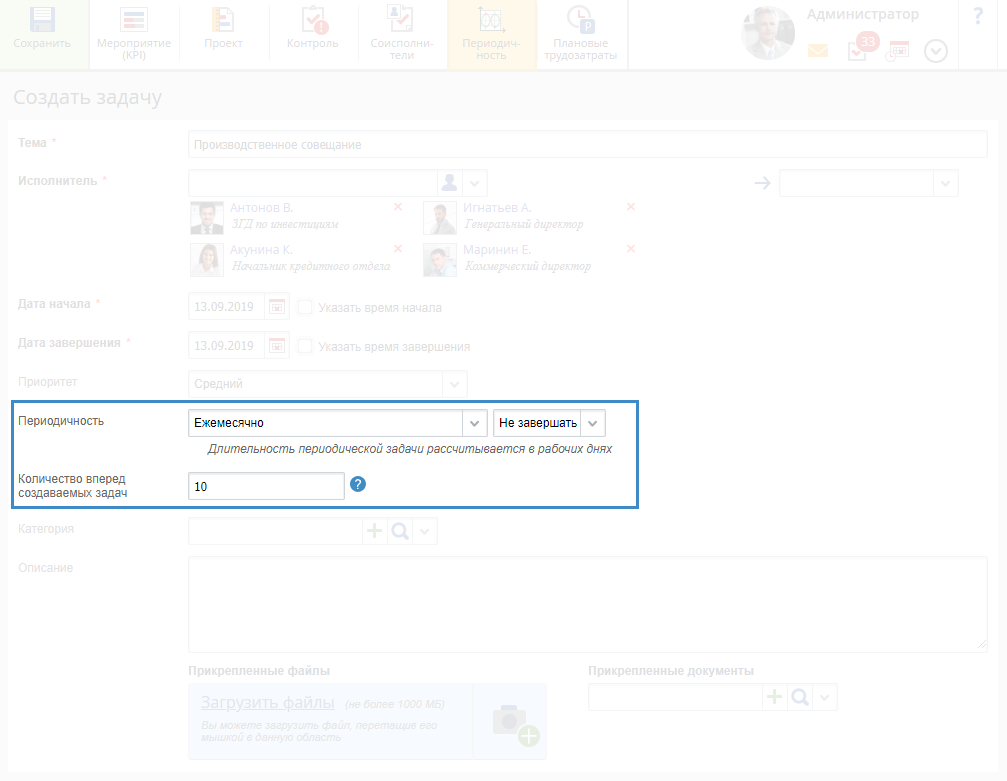
Task: Click the Контроль toolbar icon
Action: click(x=312, y=20)
